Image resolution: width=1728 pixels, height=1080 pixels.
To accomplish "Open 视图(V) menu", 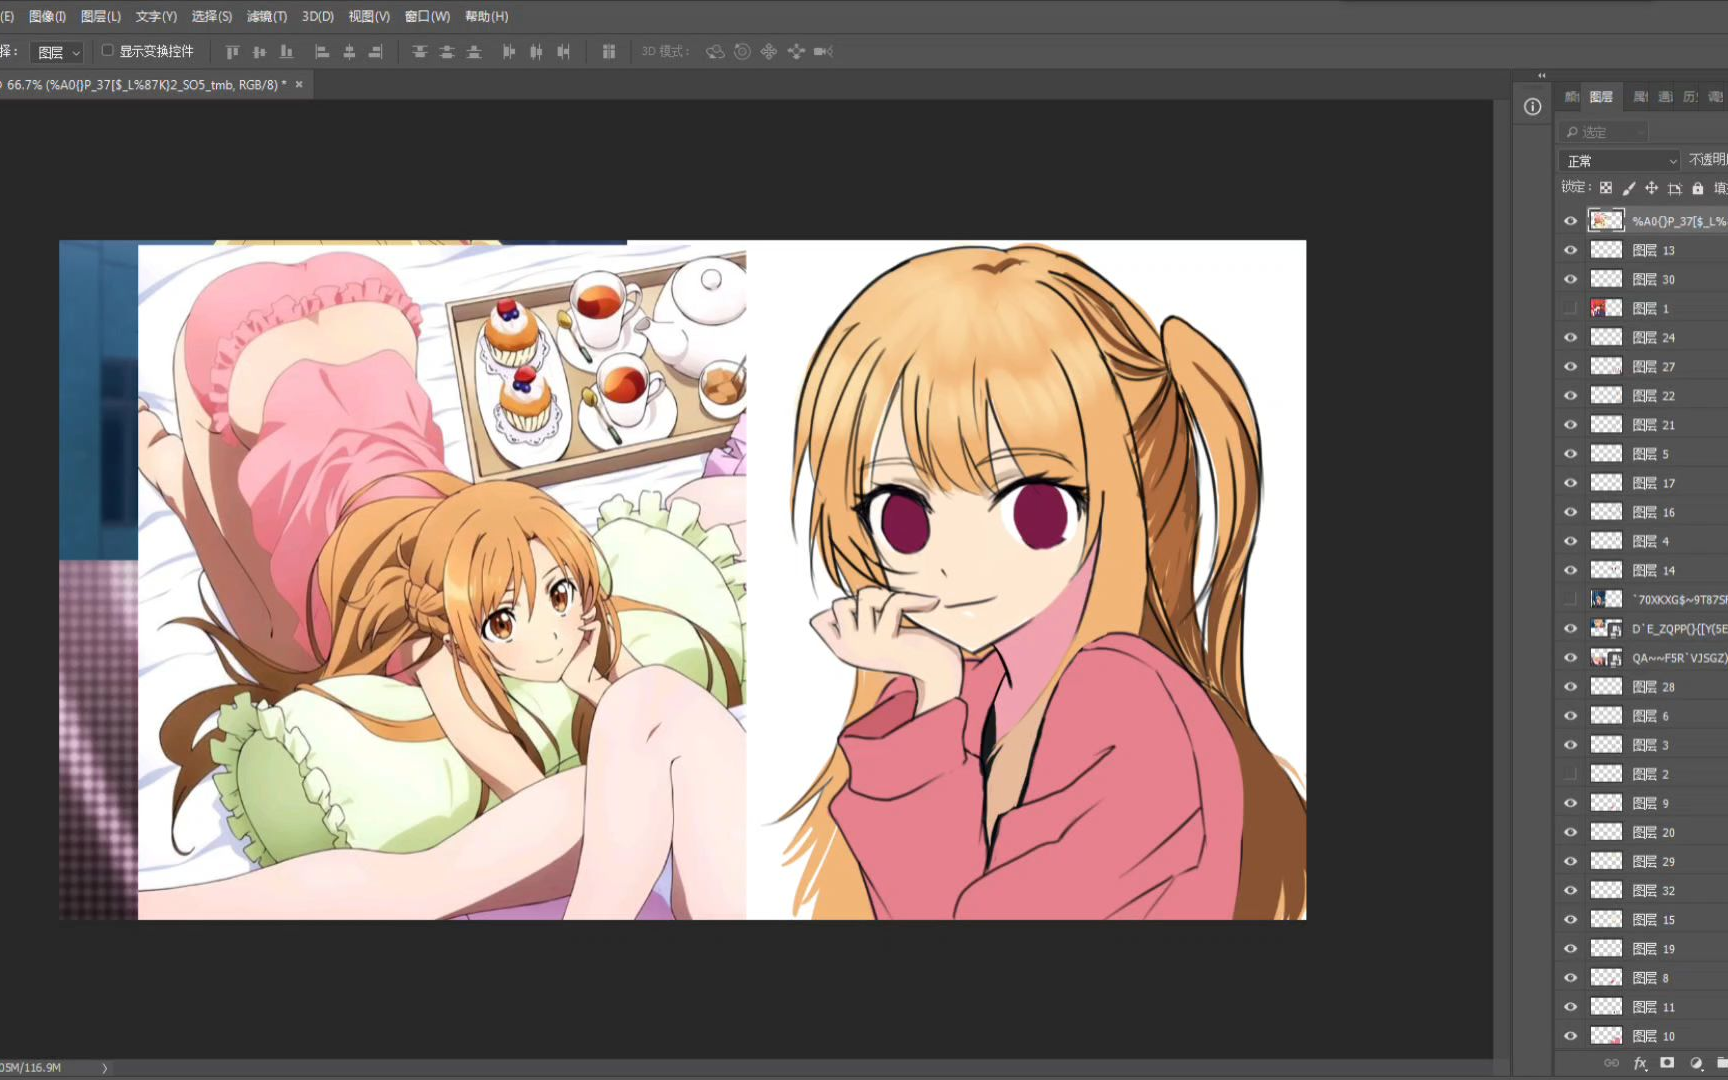I will pyautogui.click(x=369, y=17).
